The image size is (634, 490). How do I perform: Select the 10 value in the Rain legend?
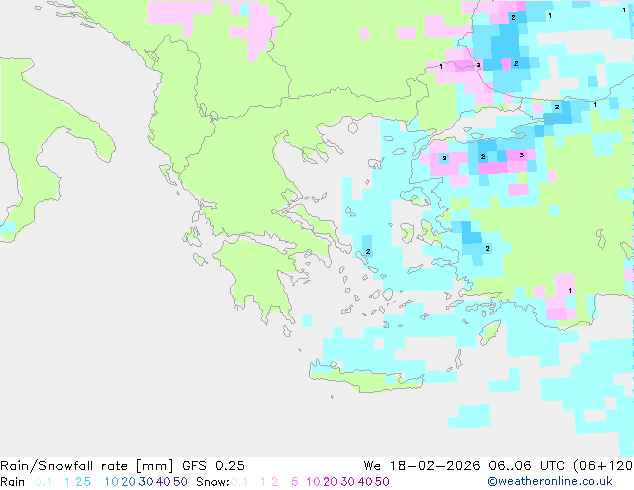pos(111,482)
